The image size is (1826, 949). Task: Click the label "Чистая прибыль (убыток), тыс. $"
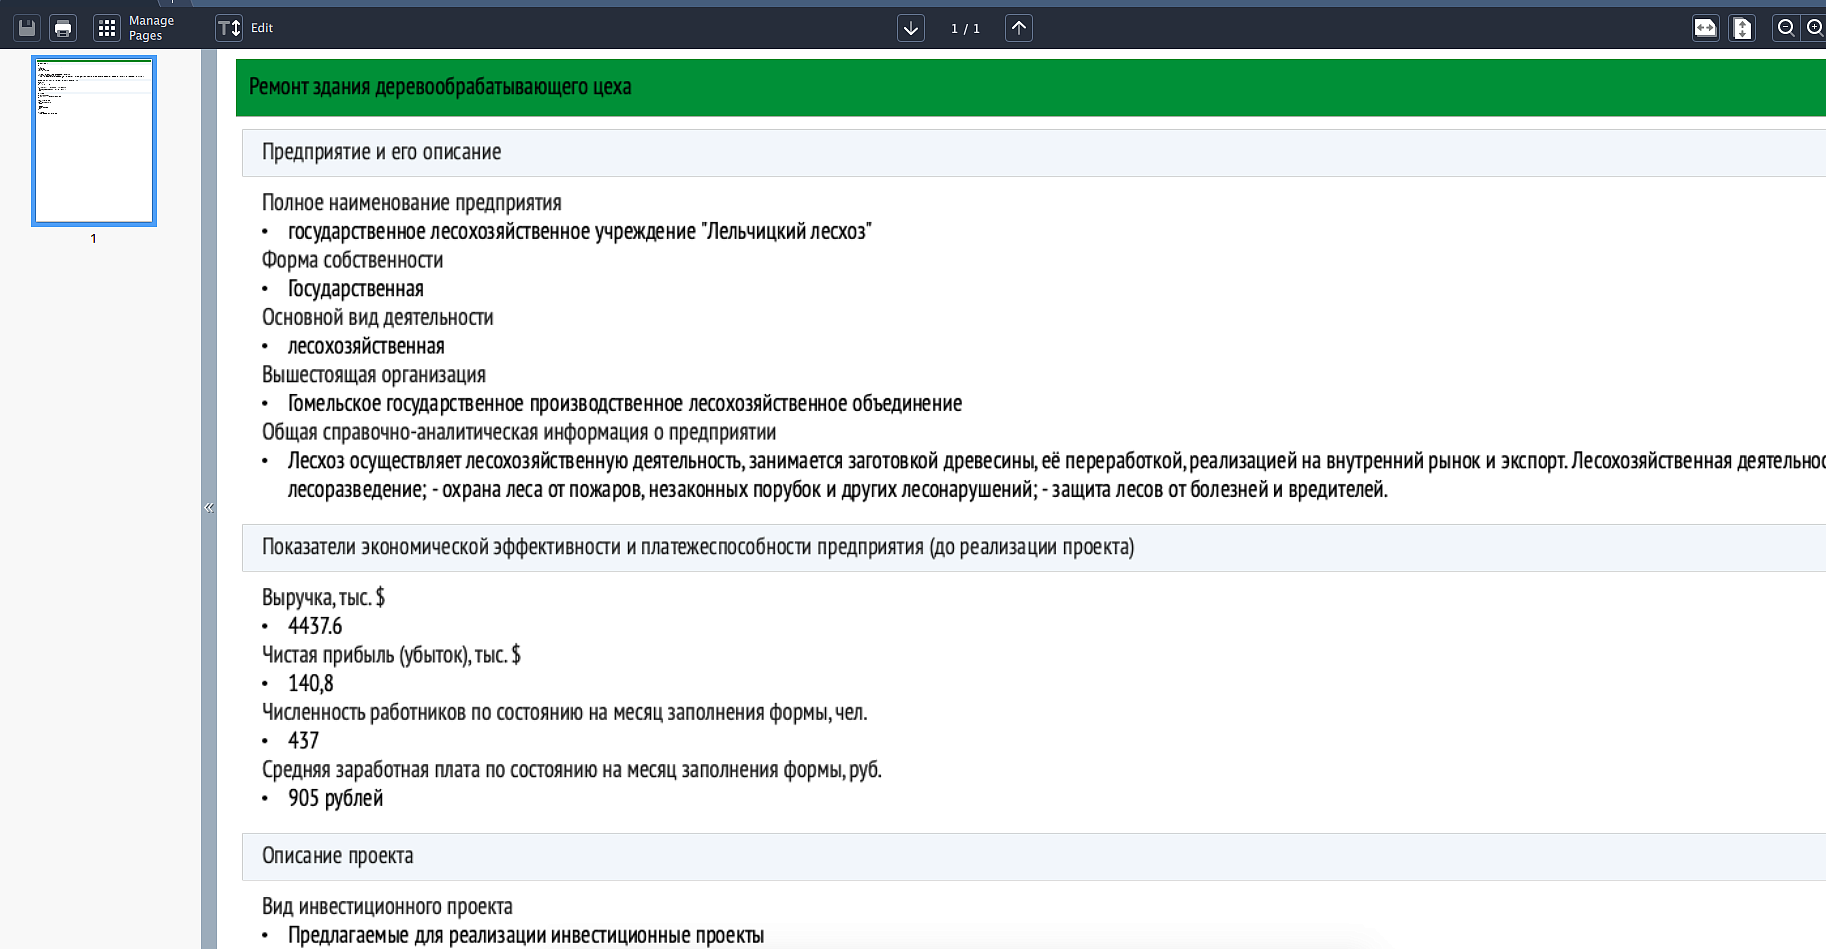[x=391, y=655]
